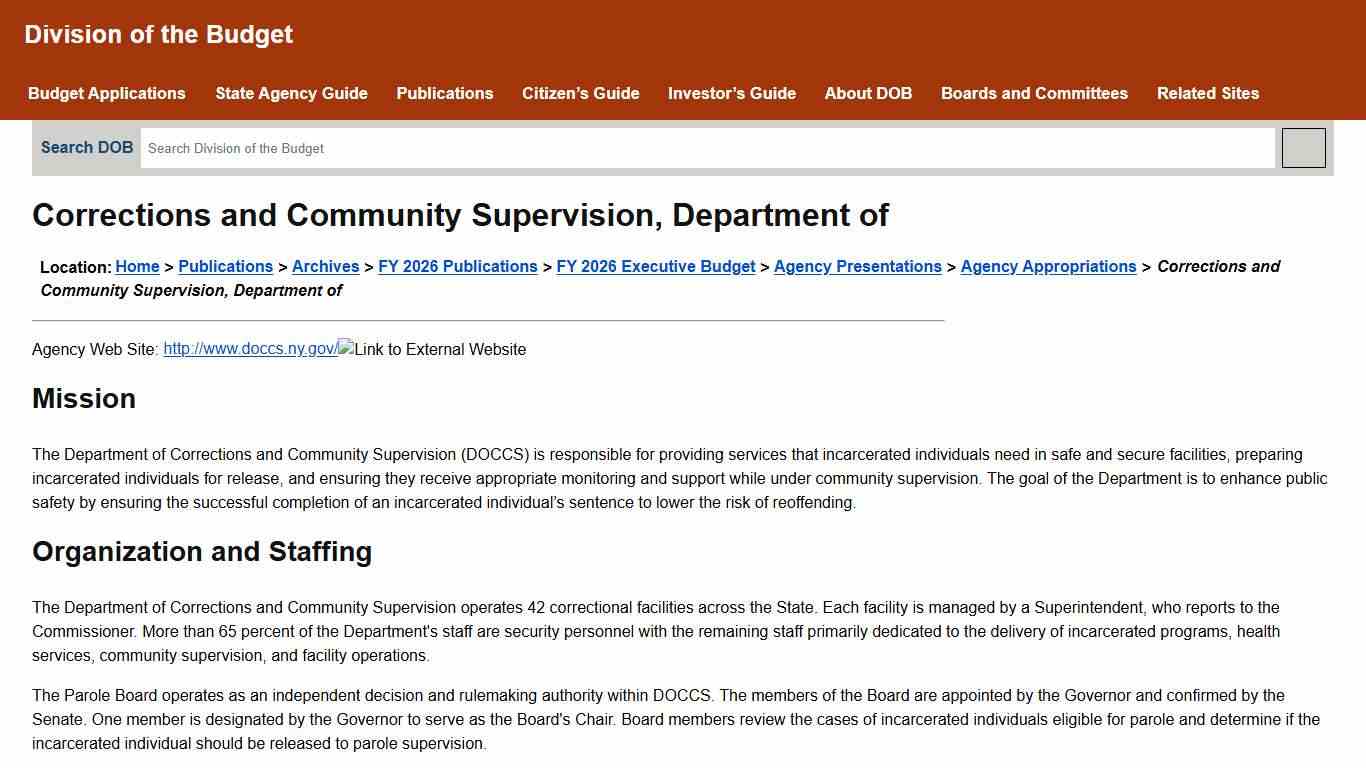1366x768 pixels.
Task: Open the Archives breadcrumb link
Action: coord(326,266)
